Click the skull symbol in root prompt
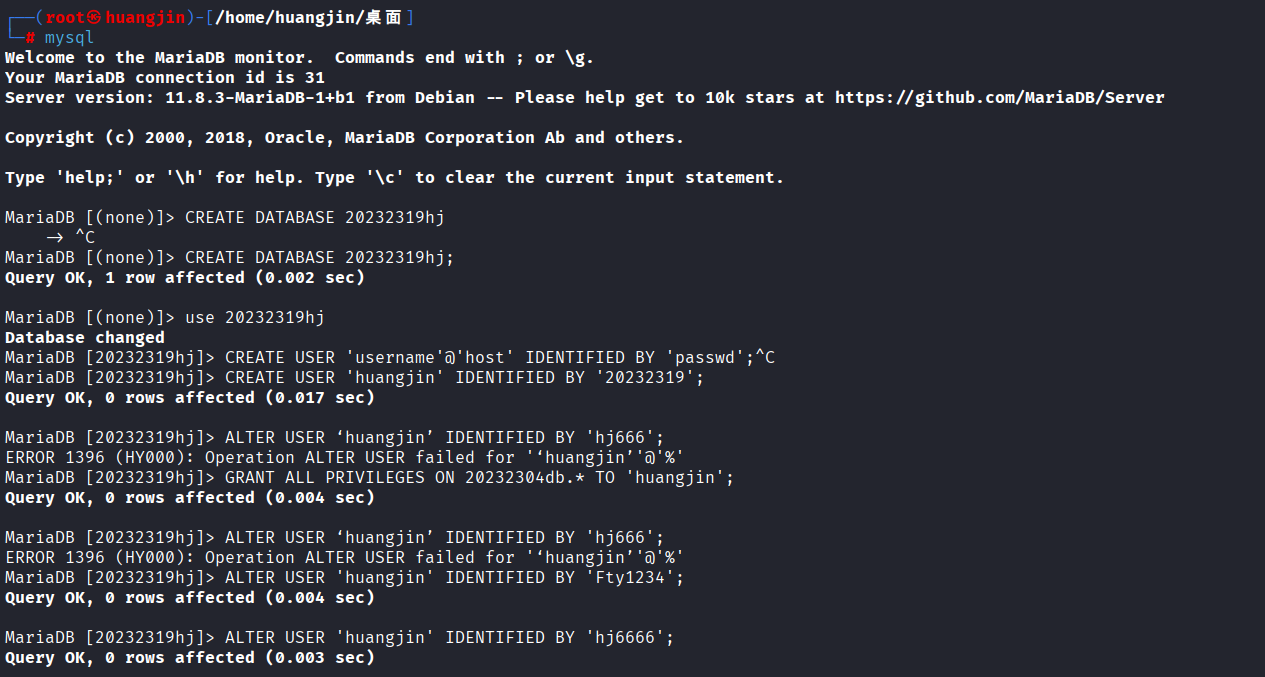 pos(94,18)
